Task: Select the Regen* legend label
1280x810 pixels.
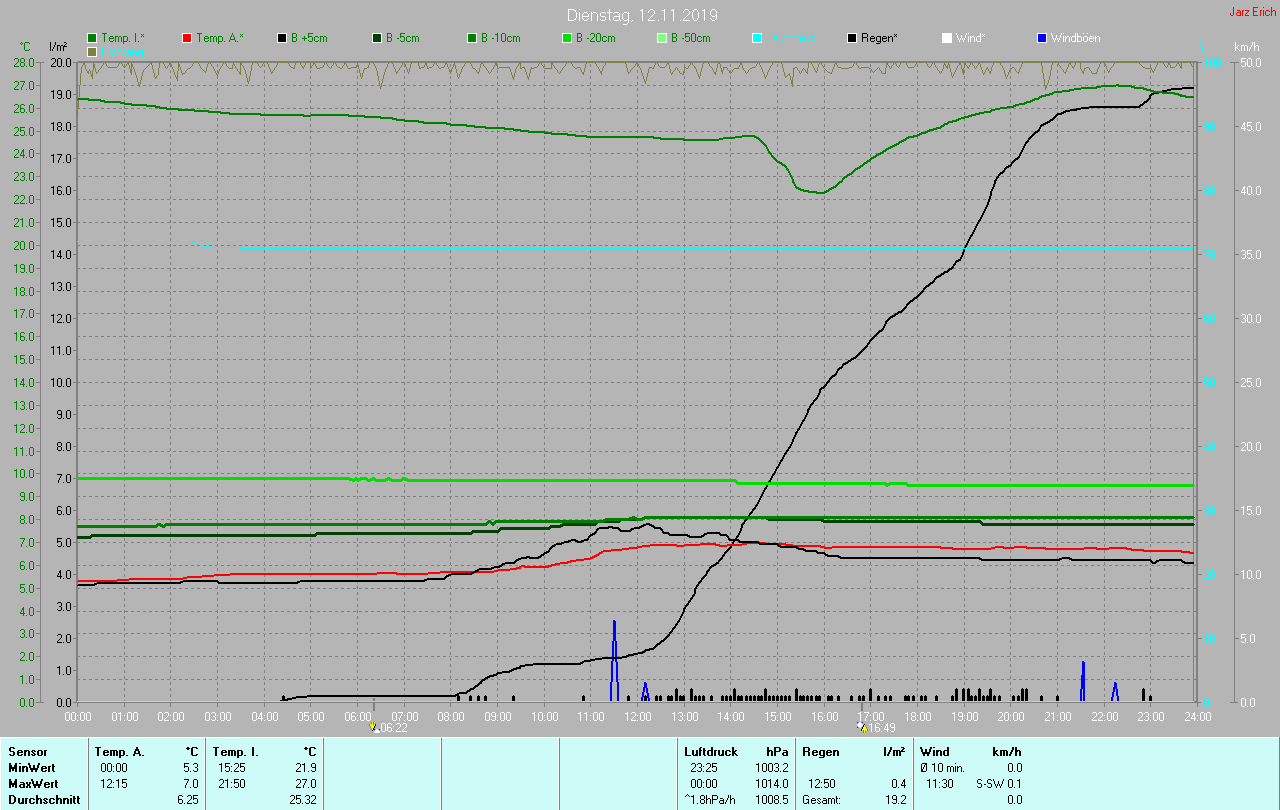Action: tap(879, 38)
